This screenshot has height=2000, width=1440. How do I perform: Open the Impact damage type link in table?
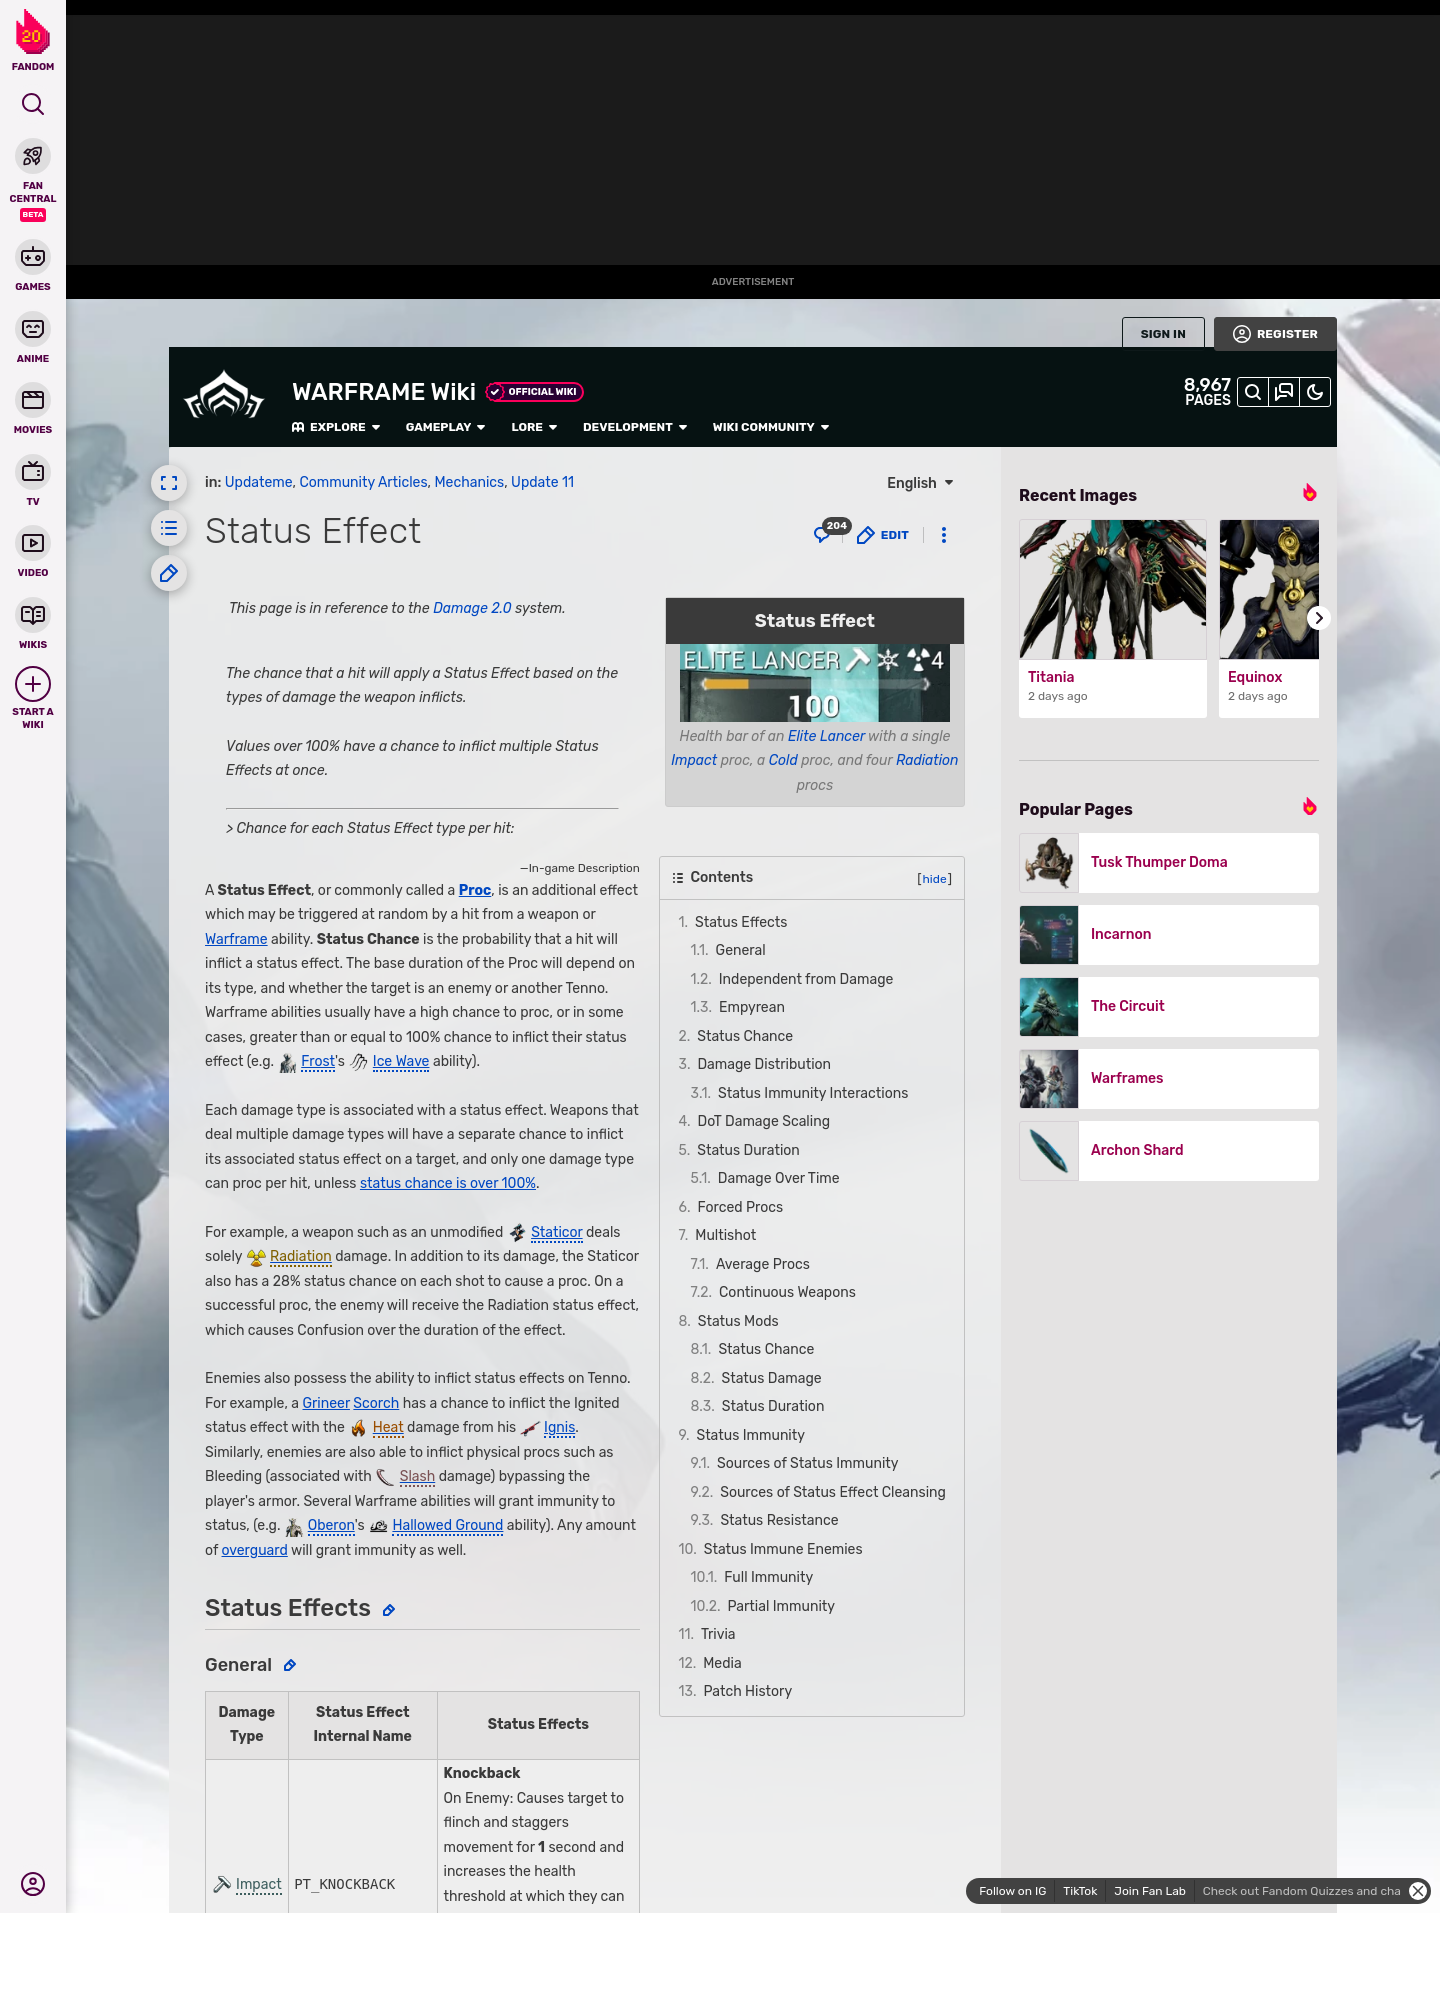[x=258, y=1884]
